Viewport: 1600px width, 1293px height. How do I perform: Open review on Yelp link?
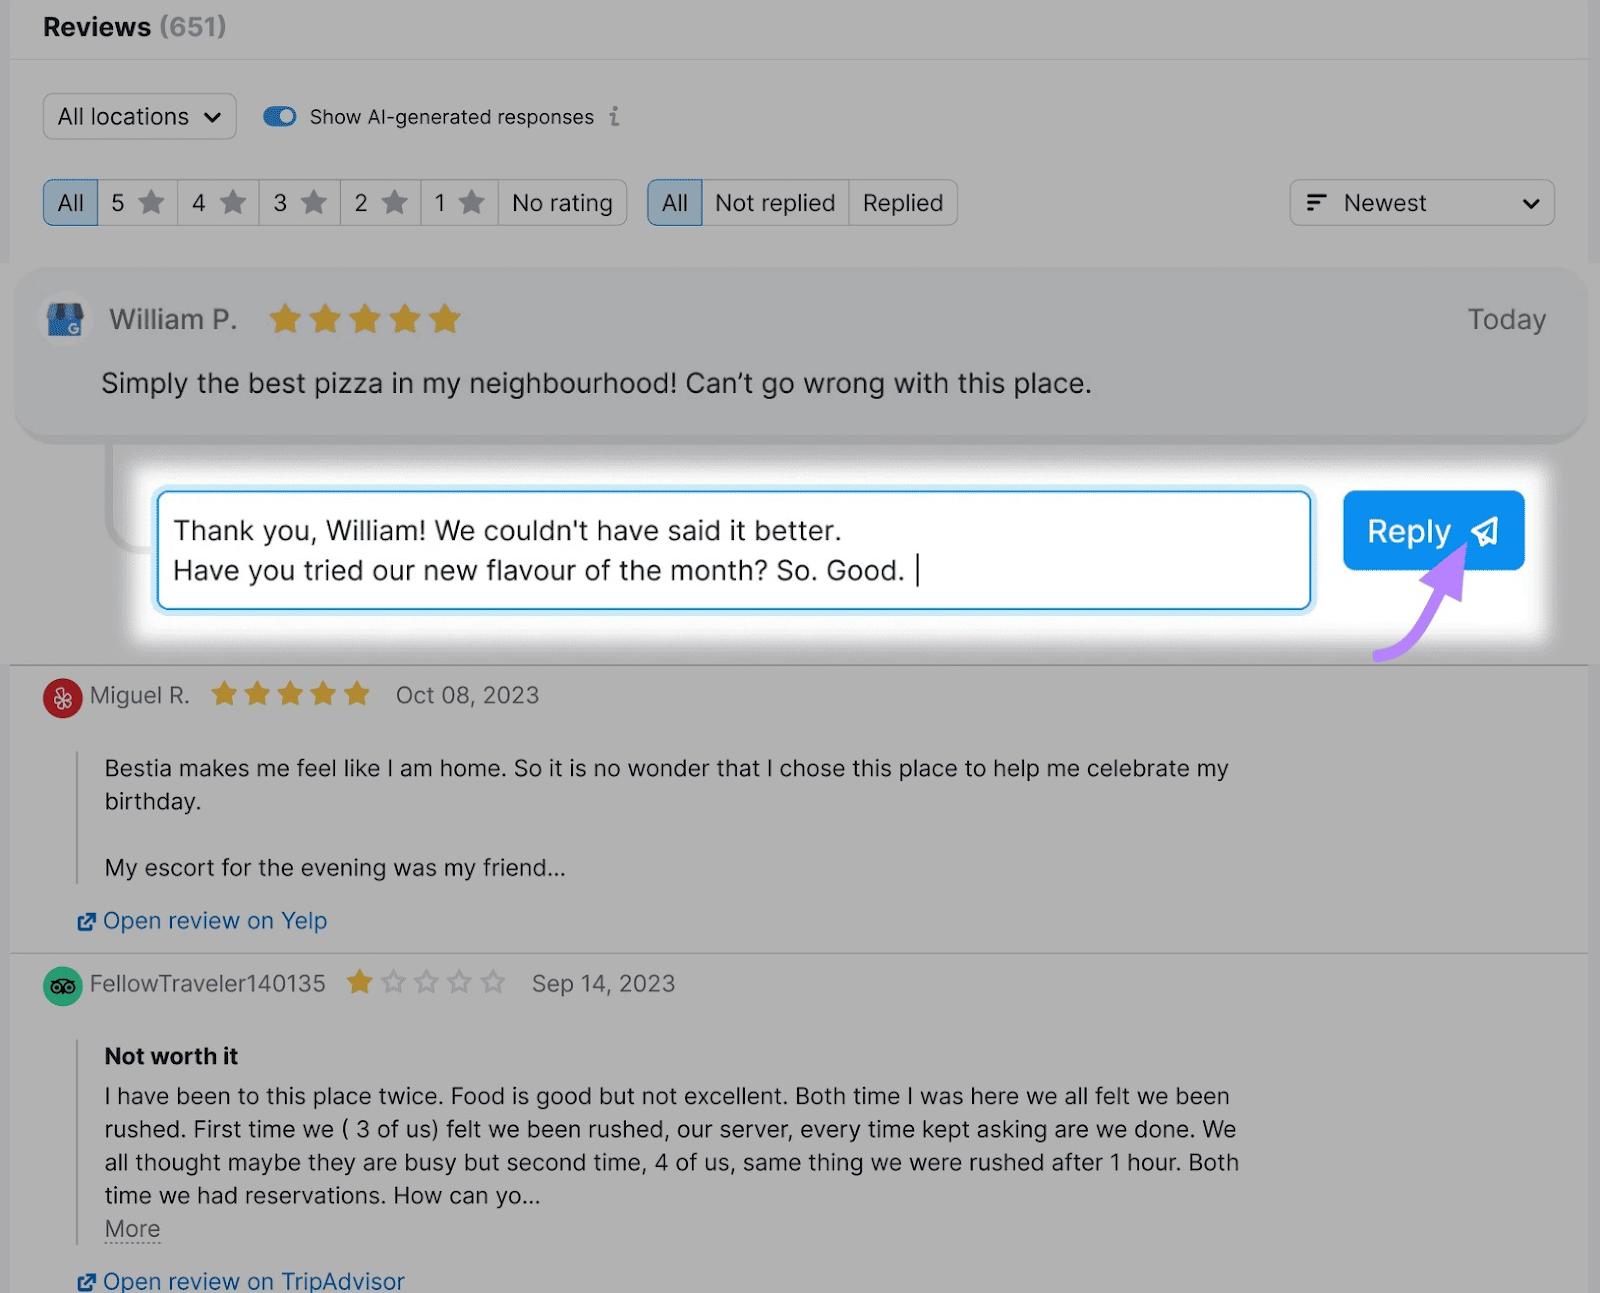pyautogui.click(x=215, y=921)
